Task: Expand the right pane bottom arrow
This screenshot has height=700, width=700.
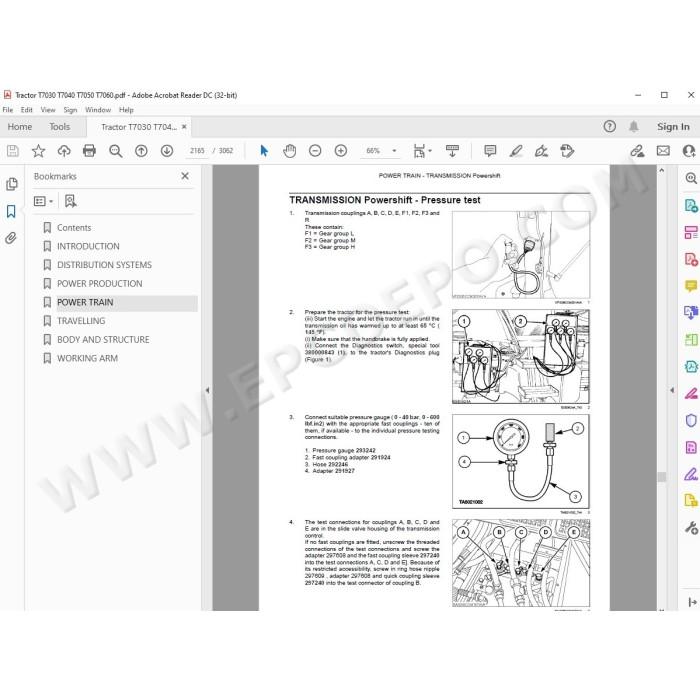Action: (692, 602)
